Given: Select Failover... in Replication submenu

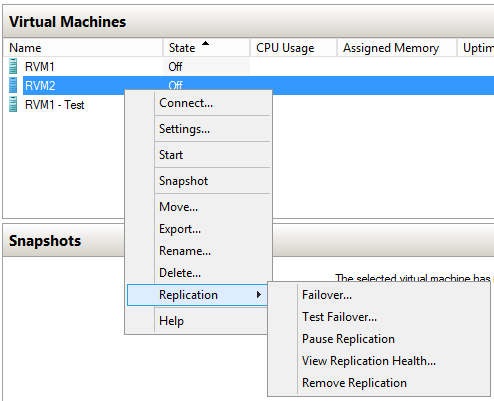Looking at the screenshot, I should tap(379, 295).
